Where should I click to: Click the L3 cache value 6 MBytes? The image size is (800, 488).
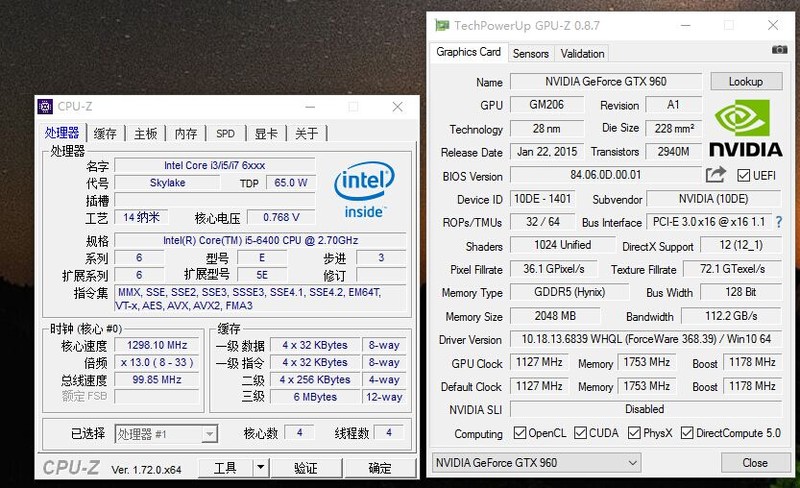(315, 397)
